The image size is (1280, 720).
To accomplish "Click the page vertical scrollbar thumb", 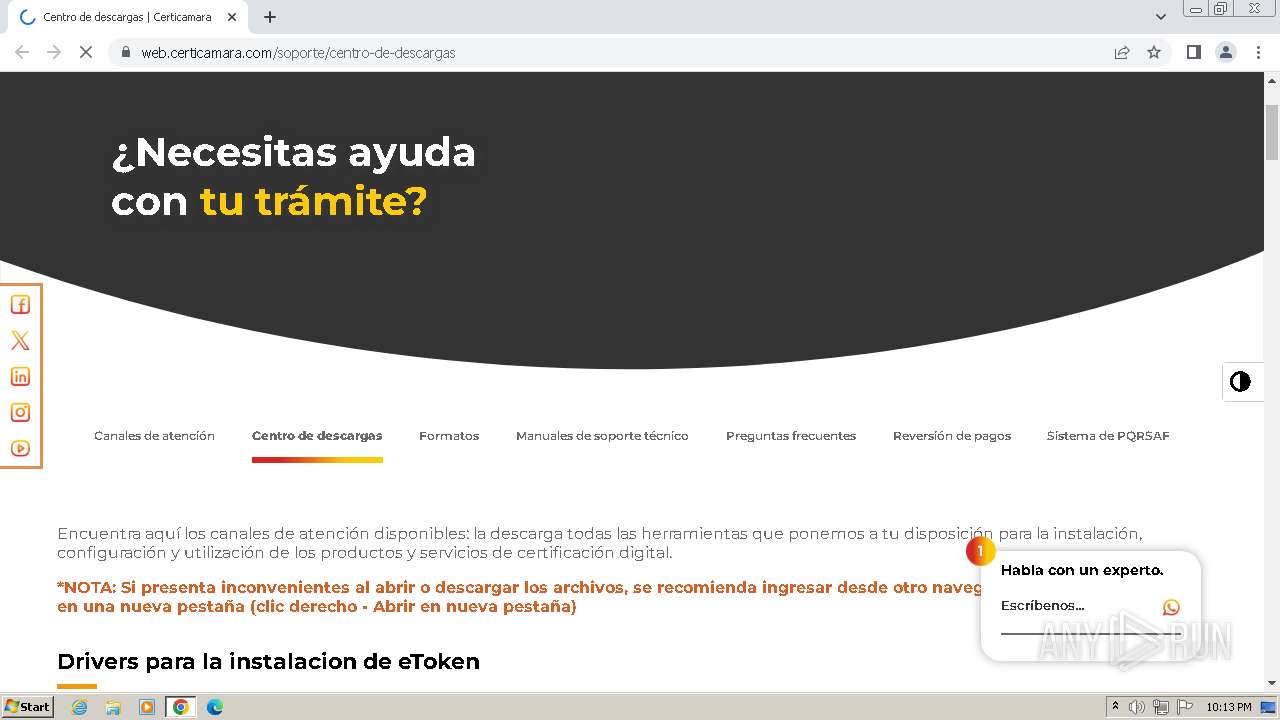I will pyautogui.click(x=1272, y=131).
